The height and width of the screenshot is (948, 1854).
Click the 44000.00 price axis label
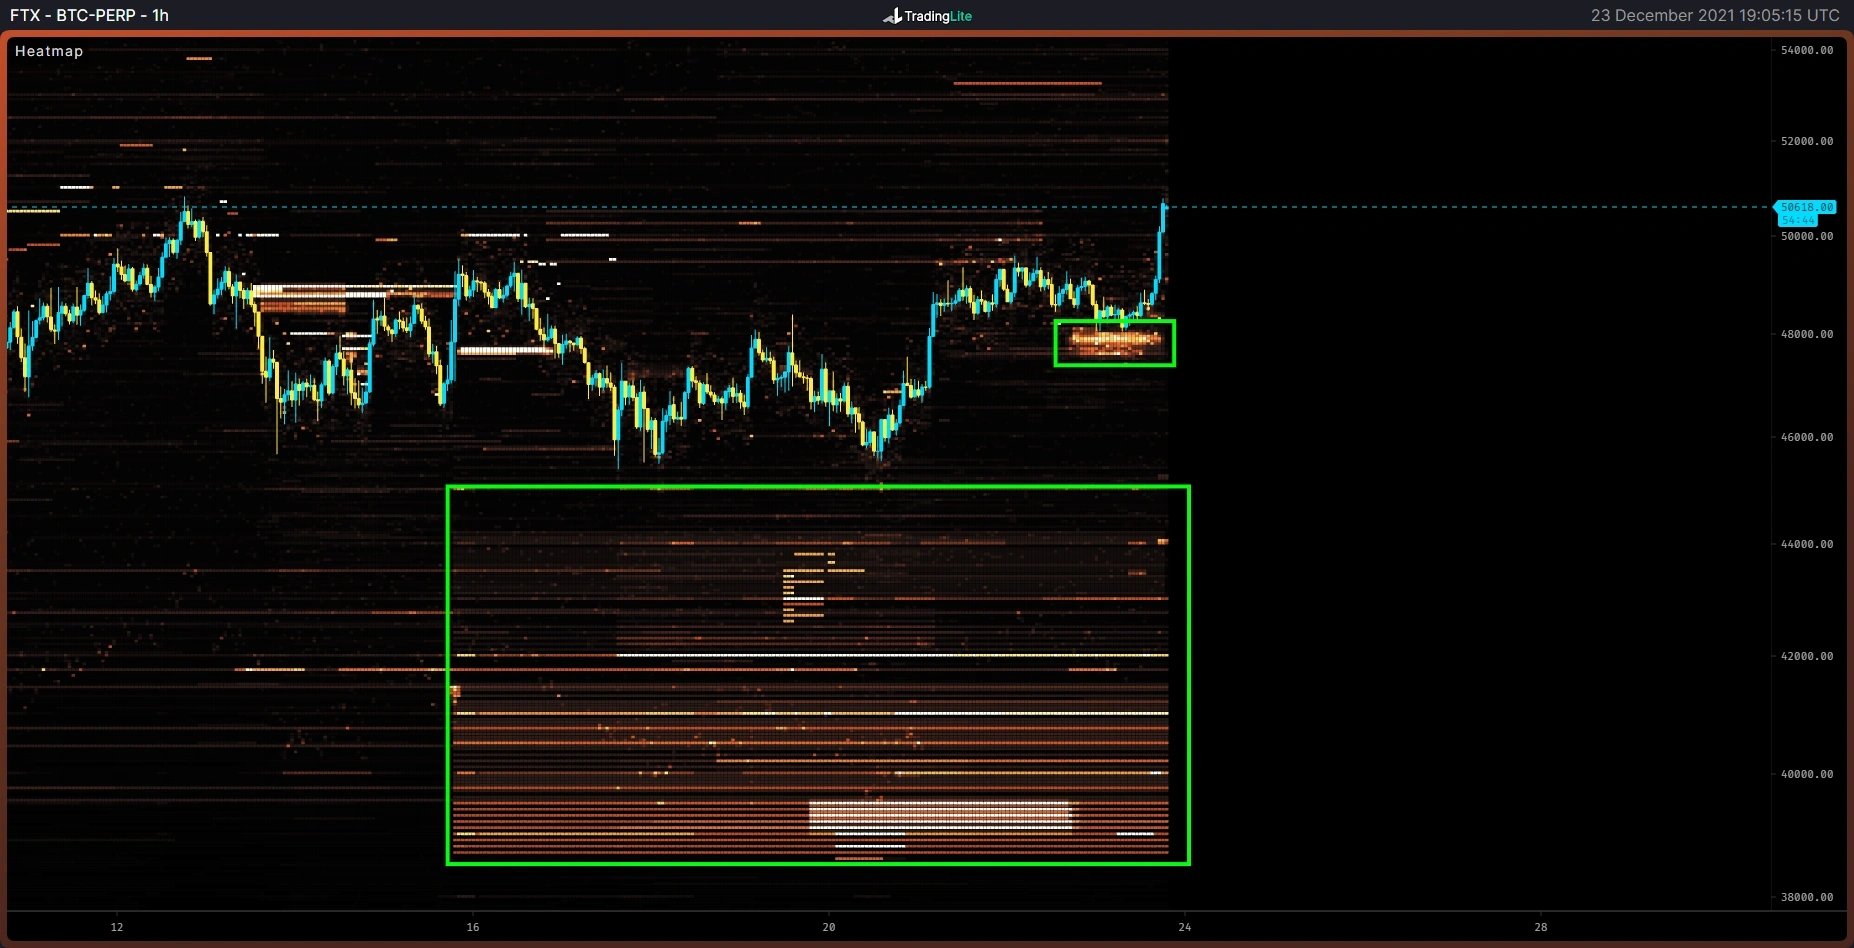coord(1806,544)
